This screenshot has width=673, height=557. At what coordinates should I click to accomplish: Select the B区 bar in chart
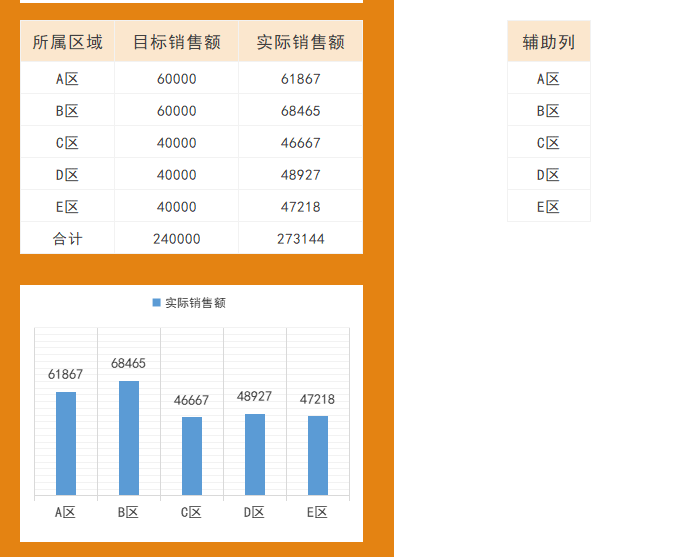129,438
